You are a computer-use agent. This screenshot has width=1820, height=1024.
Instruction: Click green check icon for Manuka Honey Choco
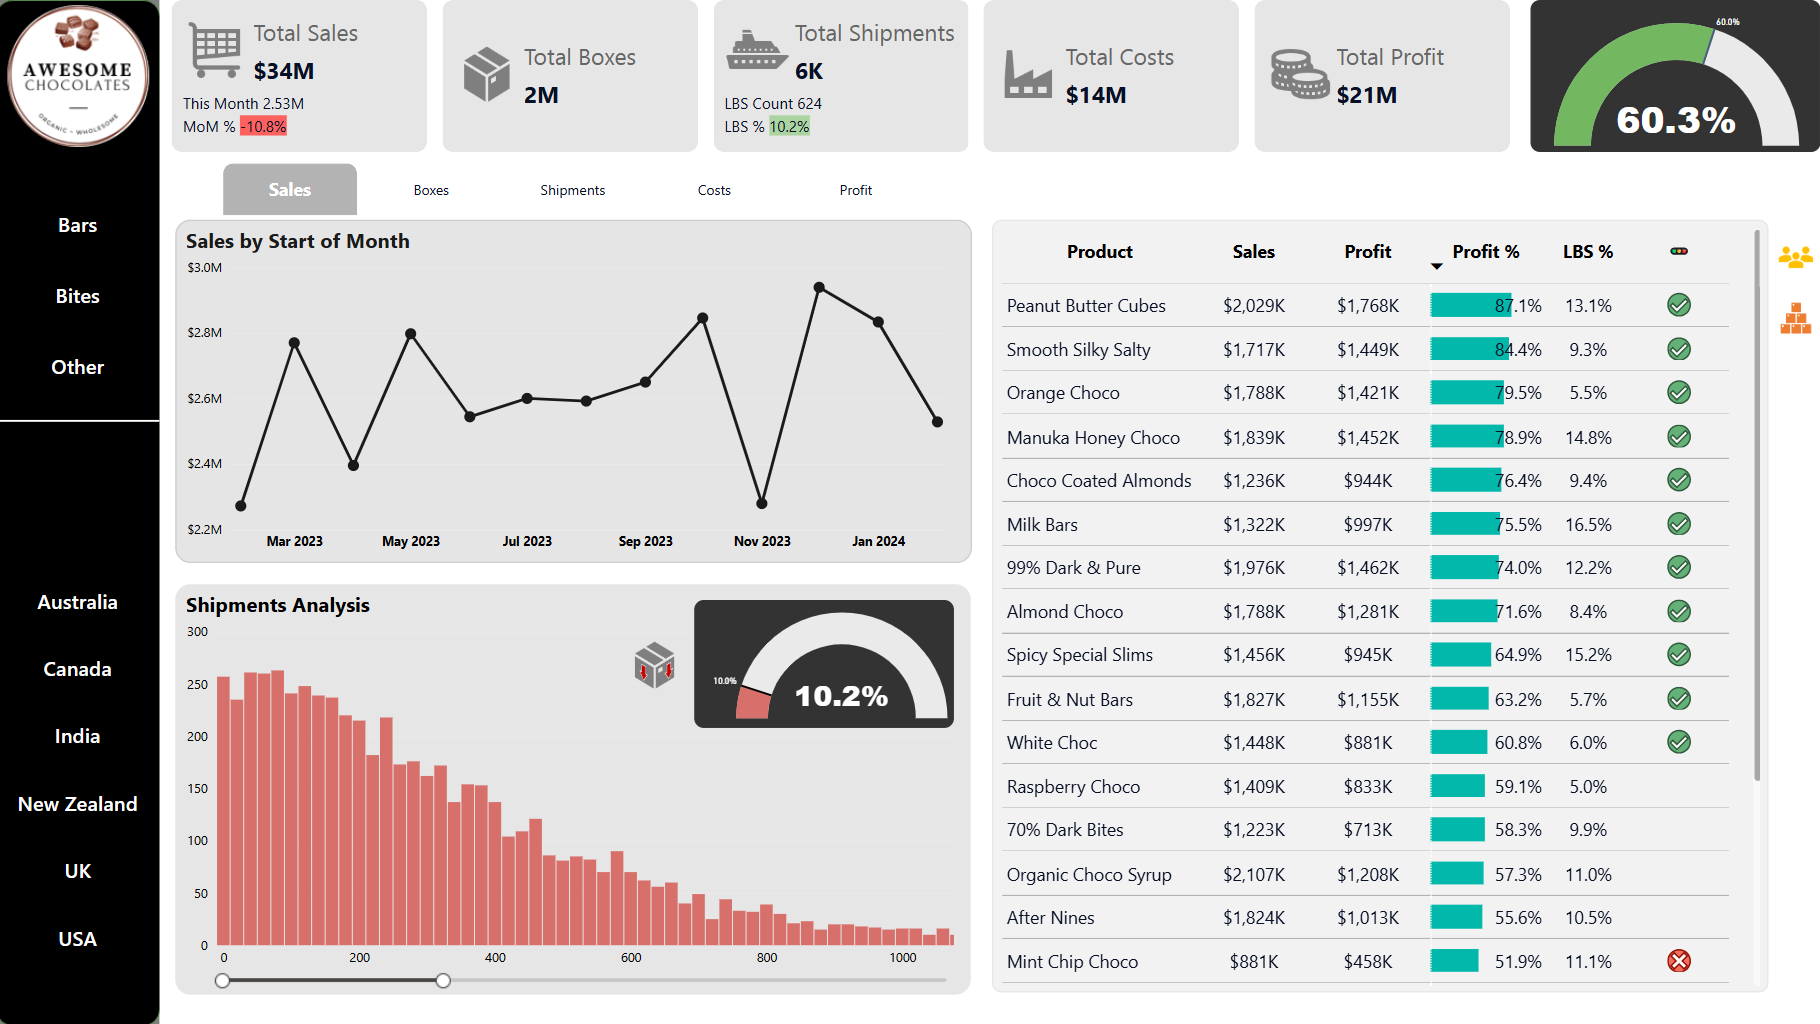[x=1679, y=436]
